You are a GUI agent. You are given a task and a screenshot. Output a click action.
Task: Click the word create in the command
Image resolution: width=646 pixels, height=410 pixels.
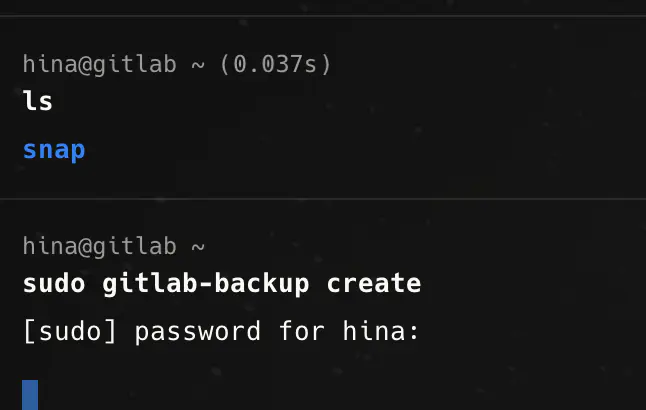[x=374, y=284]
